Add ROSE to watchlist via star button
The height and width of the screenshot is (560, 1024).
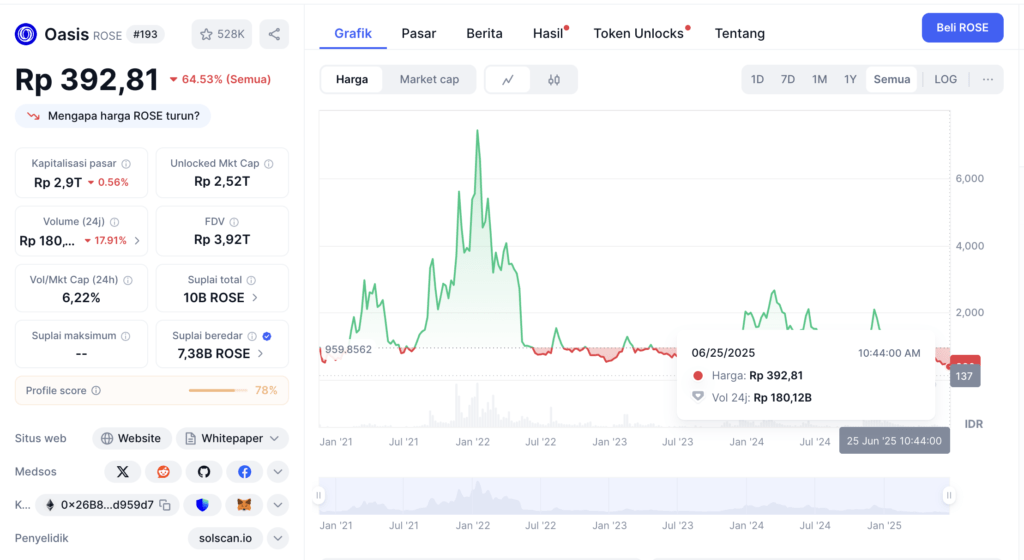click(222, 34)
